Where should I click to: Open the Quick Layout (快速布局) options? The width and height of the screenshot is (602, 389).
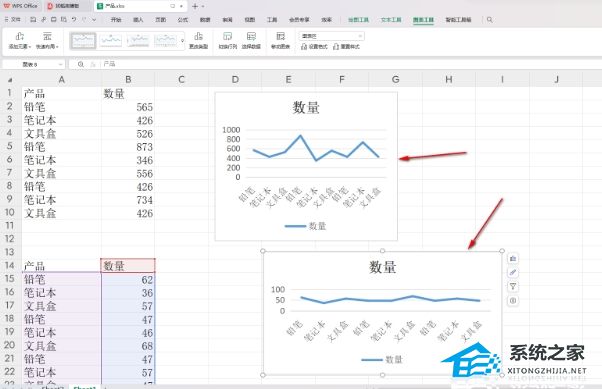pyautogui.click(x=47, y=41)
